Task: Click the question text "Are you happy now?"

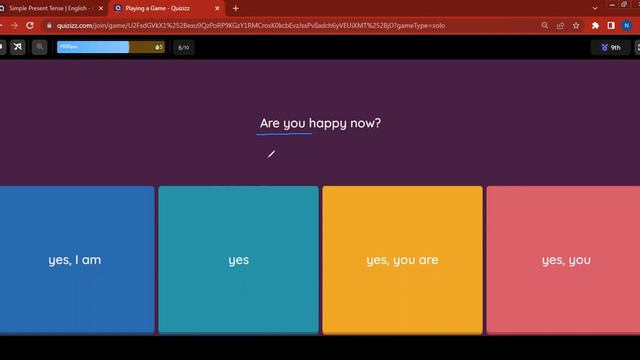Action: coord(320,123)
